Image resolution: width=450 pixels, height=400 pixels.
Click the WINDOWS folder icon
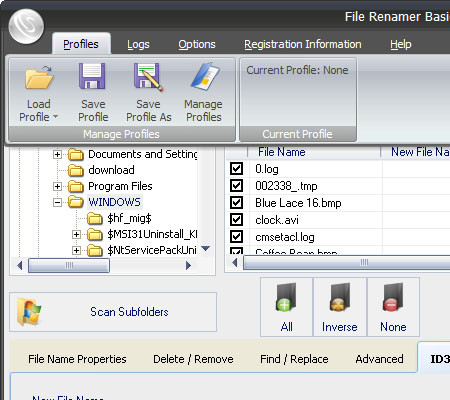point(76,202)
